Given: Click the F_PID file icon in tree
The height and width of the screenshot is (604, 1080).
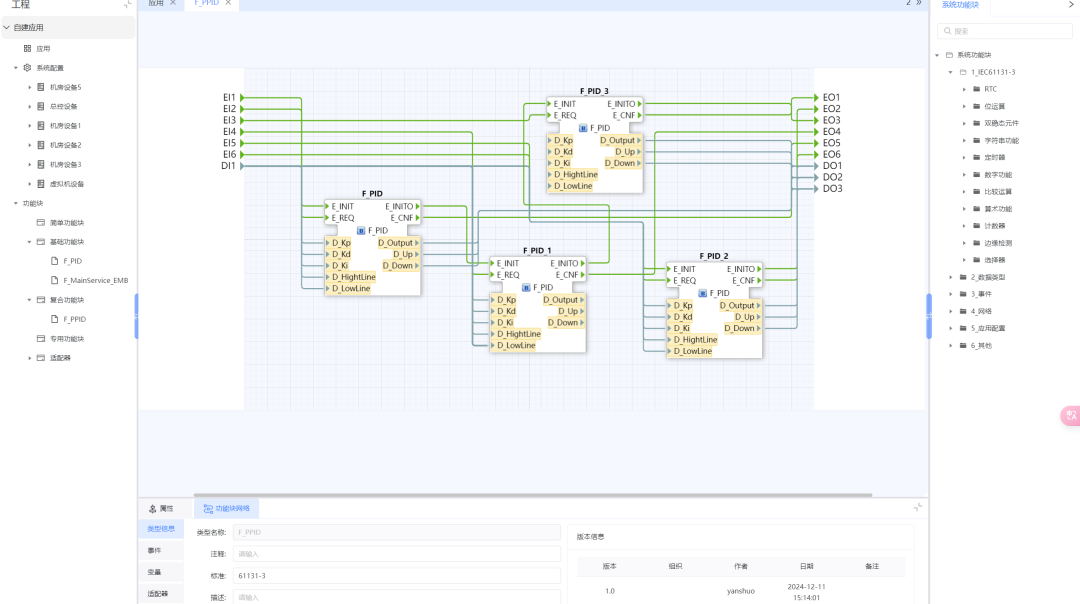Looking at the screenshot, I should pyautogui.click(x=55, y=261).
